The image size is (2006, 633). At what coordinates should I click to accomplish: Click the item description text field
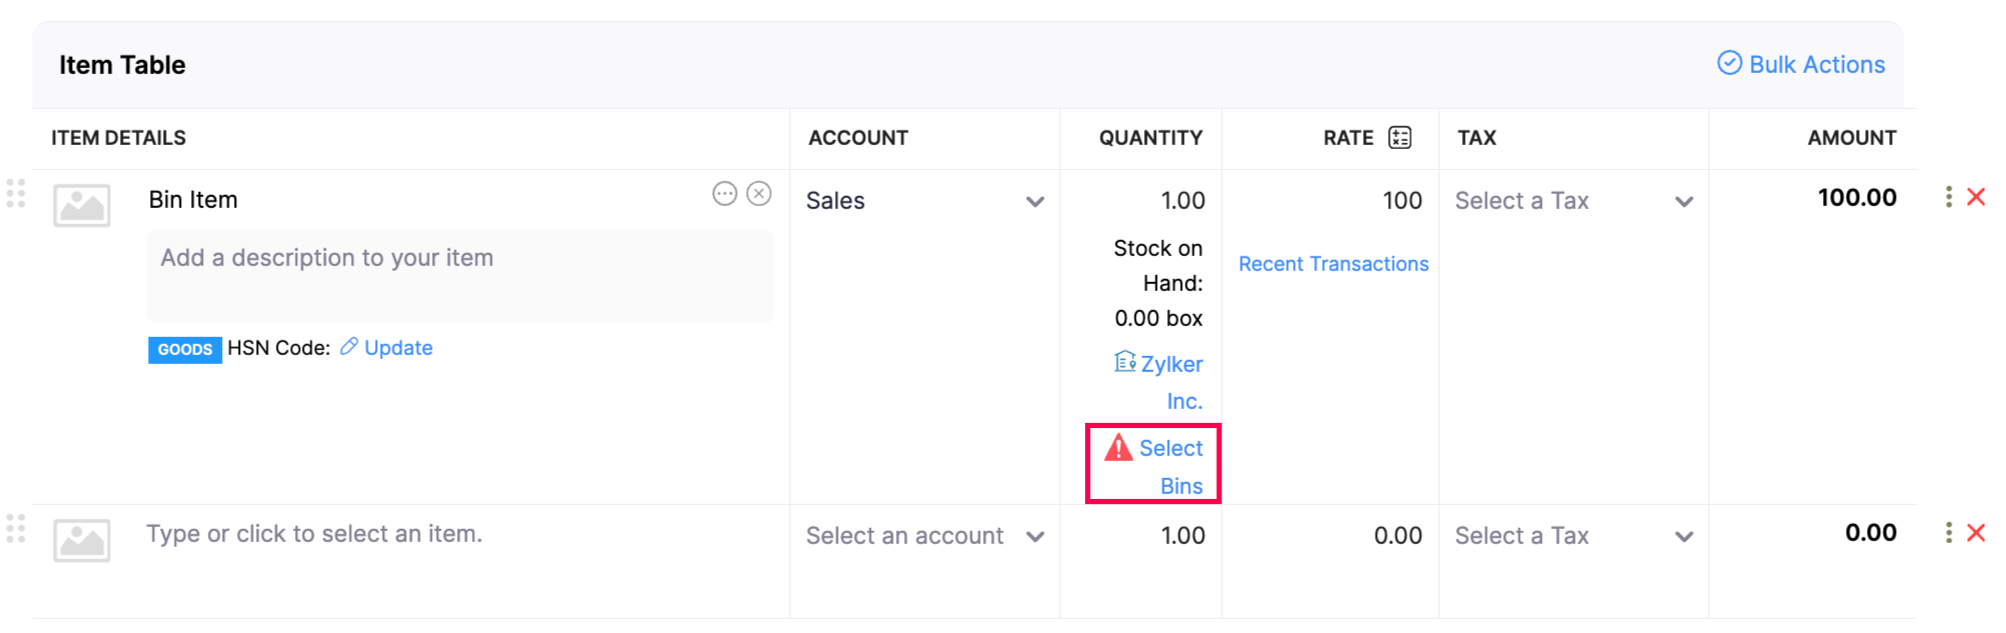(x=460, y=275)
